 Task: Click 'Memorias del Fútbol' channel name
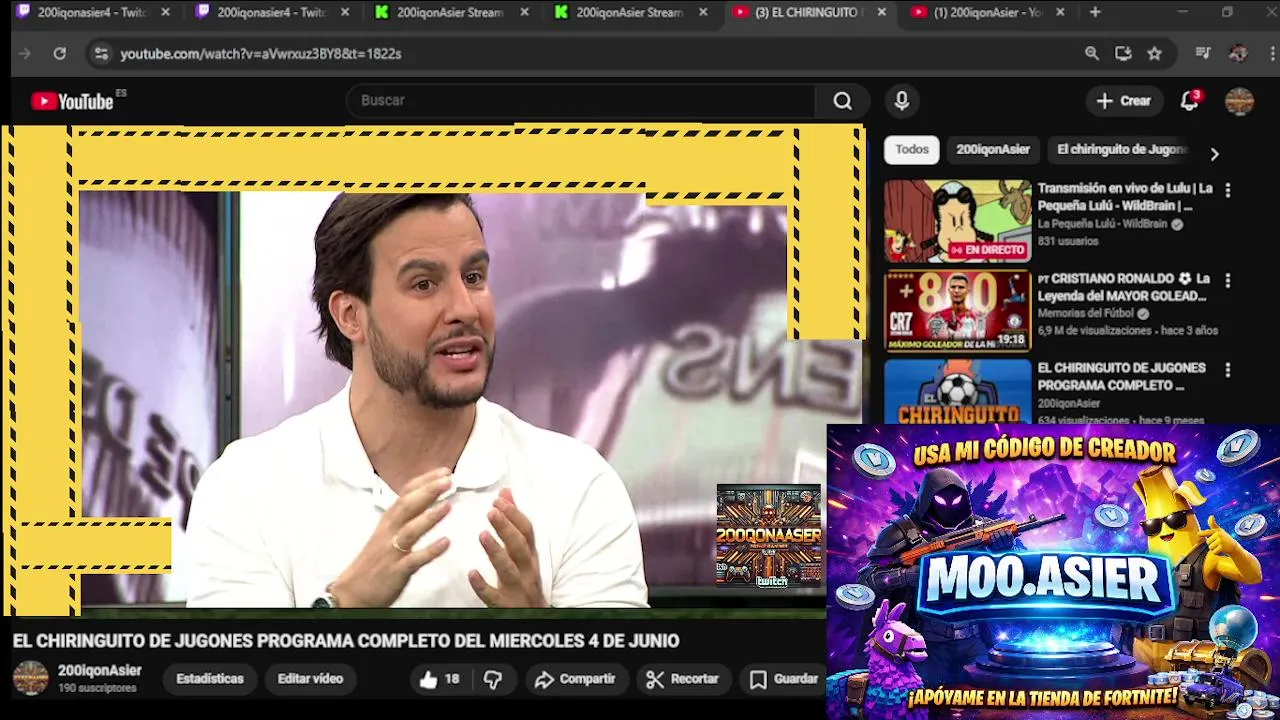coord(1086,314)
